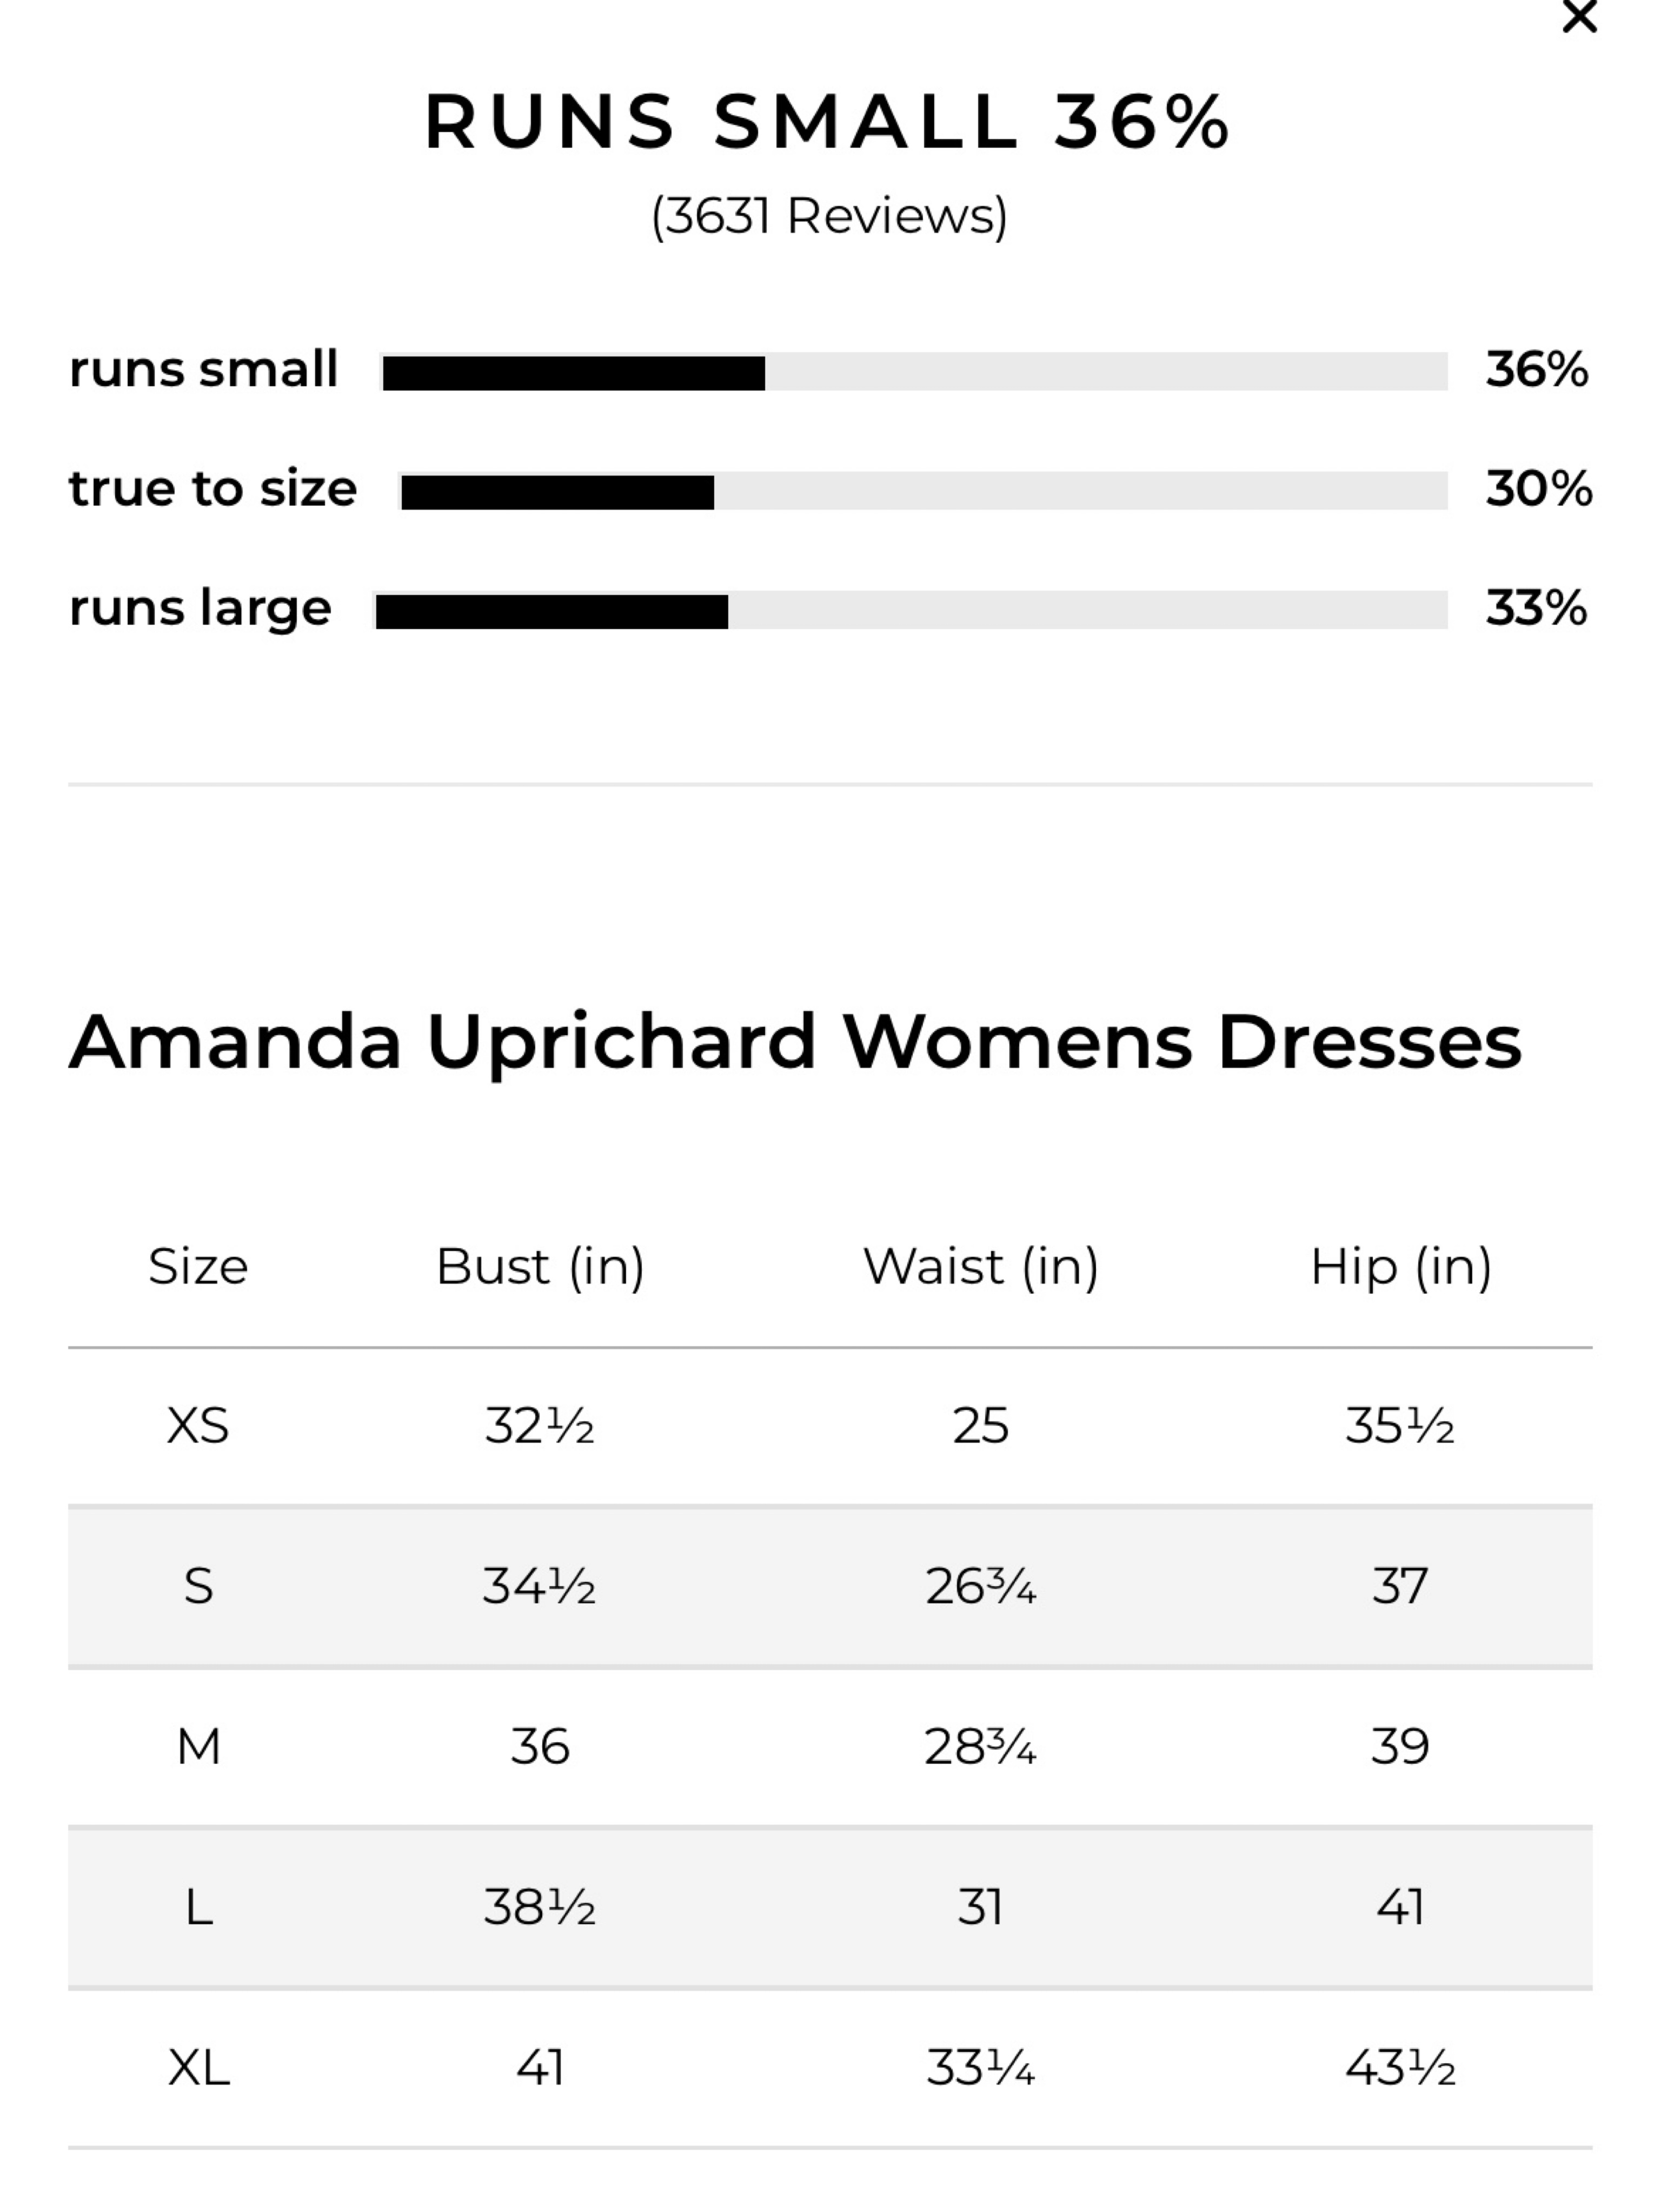Image resolution: width=1661 pixels, height=2212 pixels.
Task: Select the S size row label
Action: (x=198, y=1587)
